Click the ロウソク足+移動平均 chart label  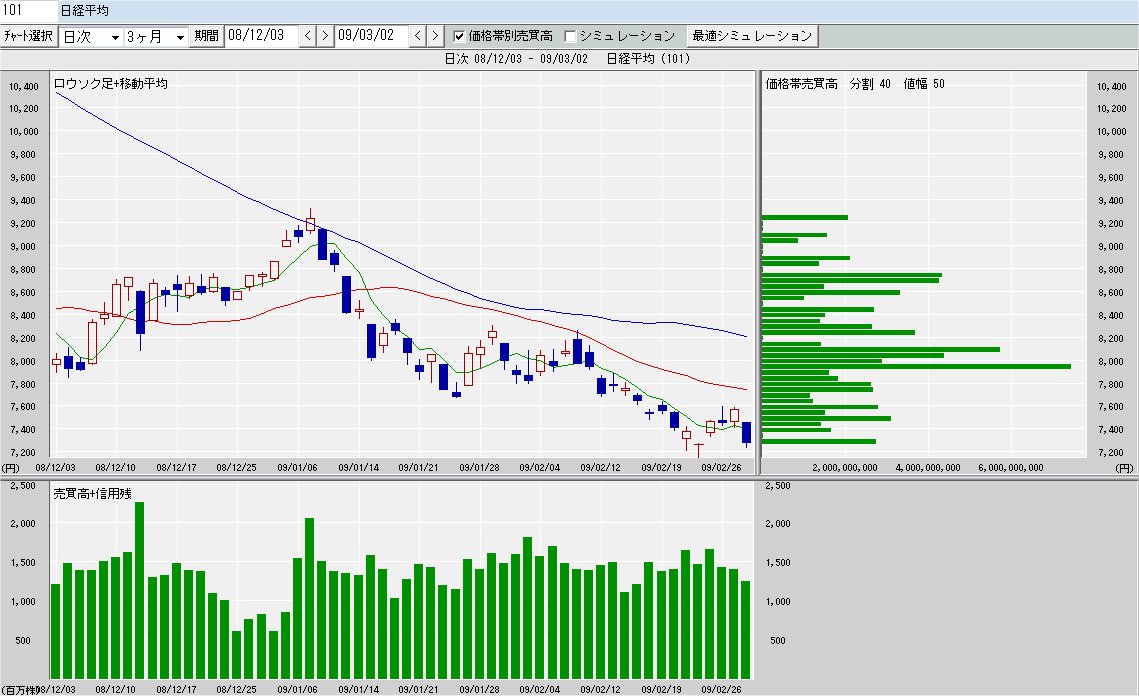pyautogui.click(x=110, y=84)
